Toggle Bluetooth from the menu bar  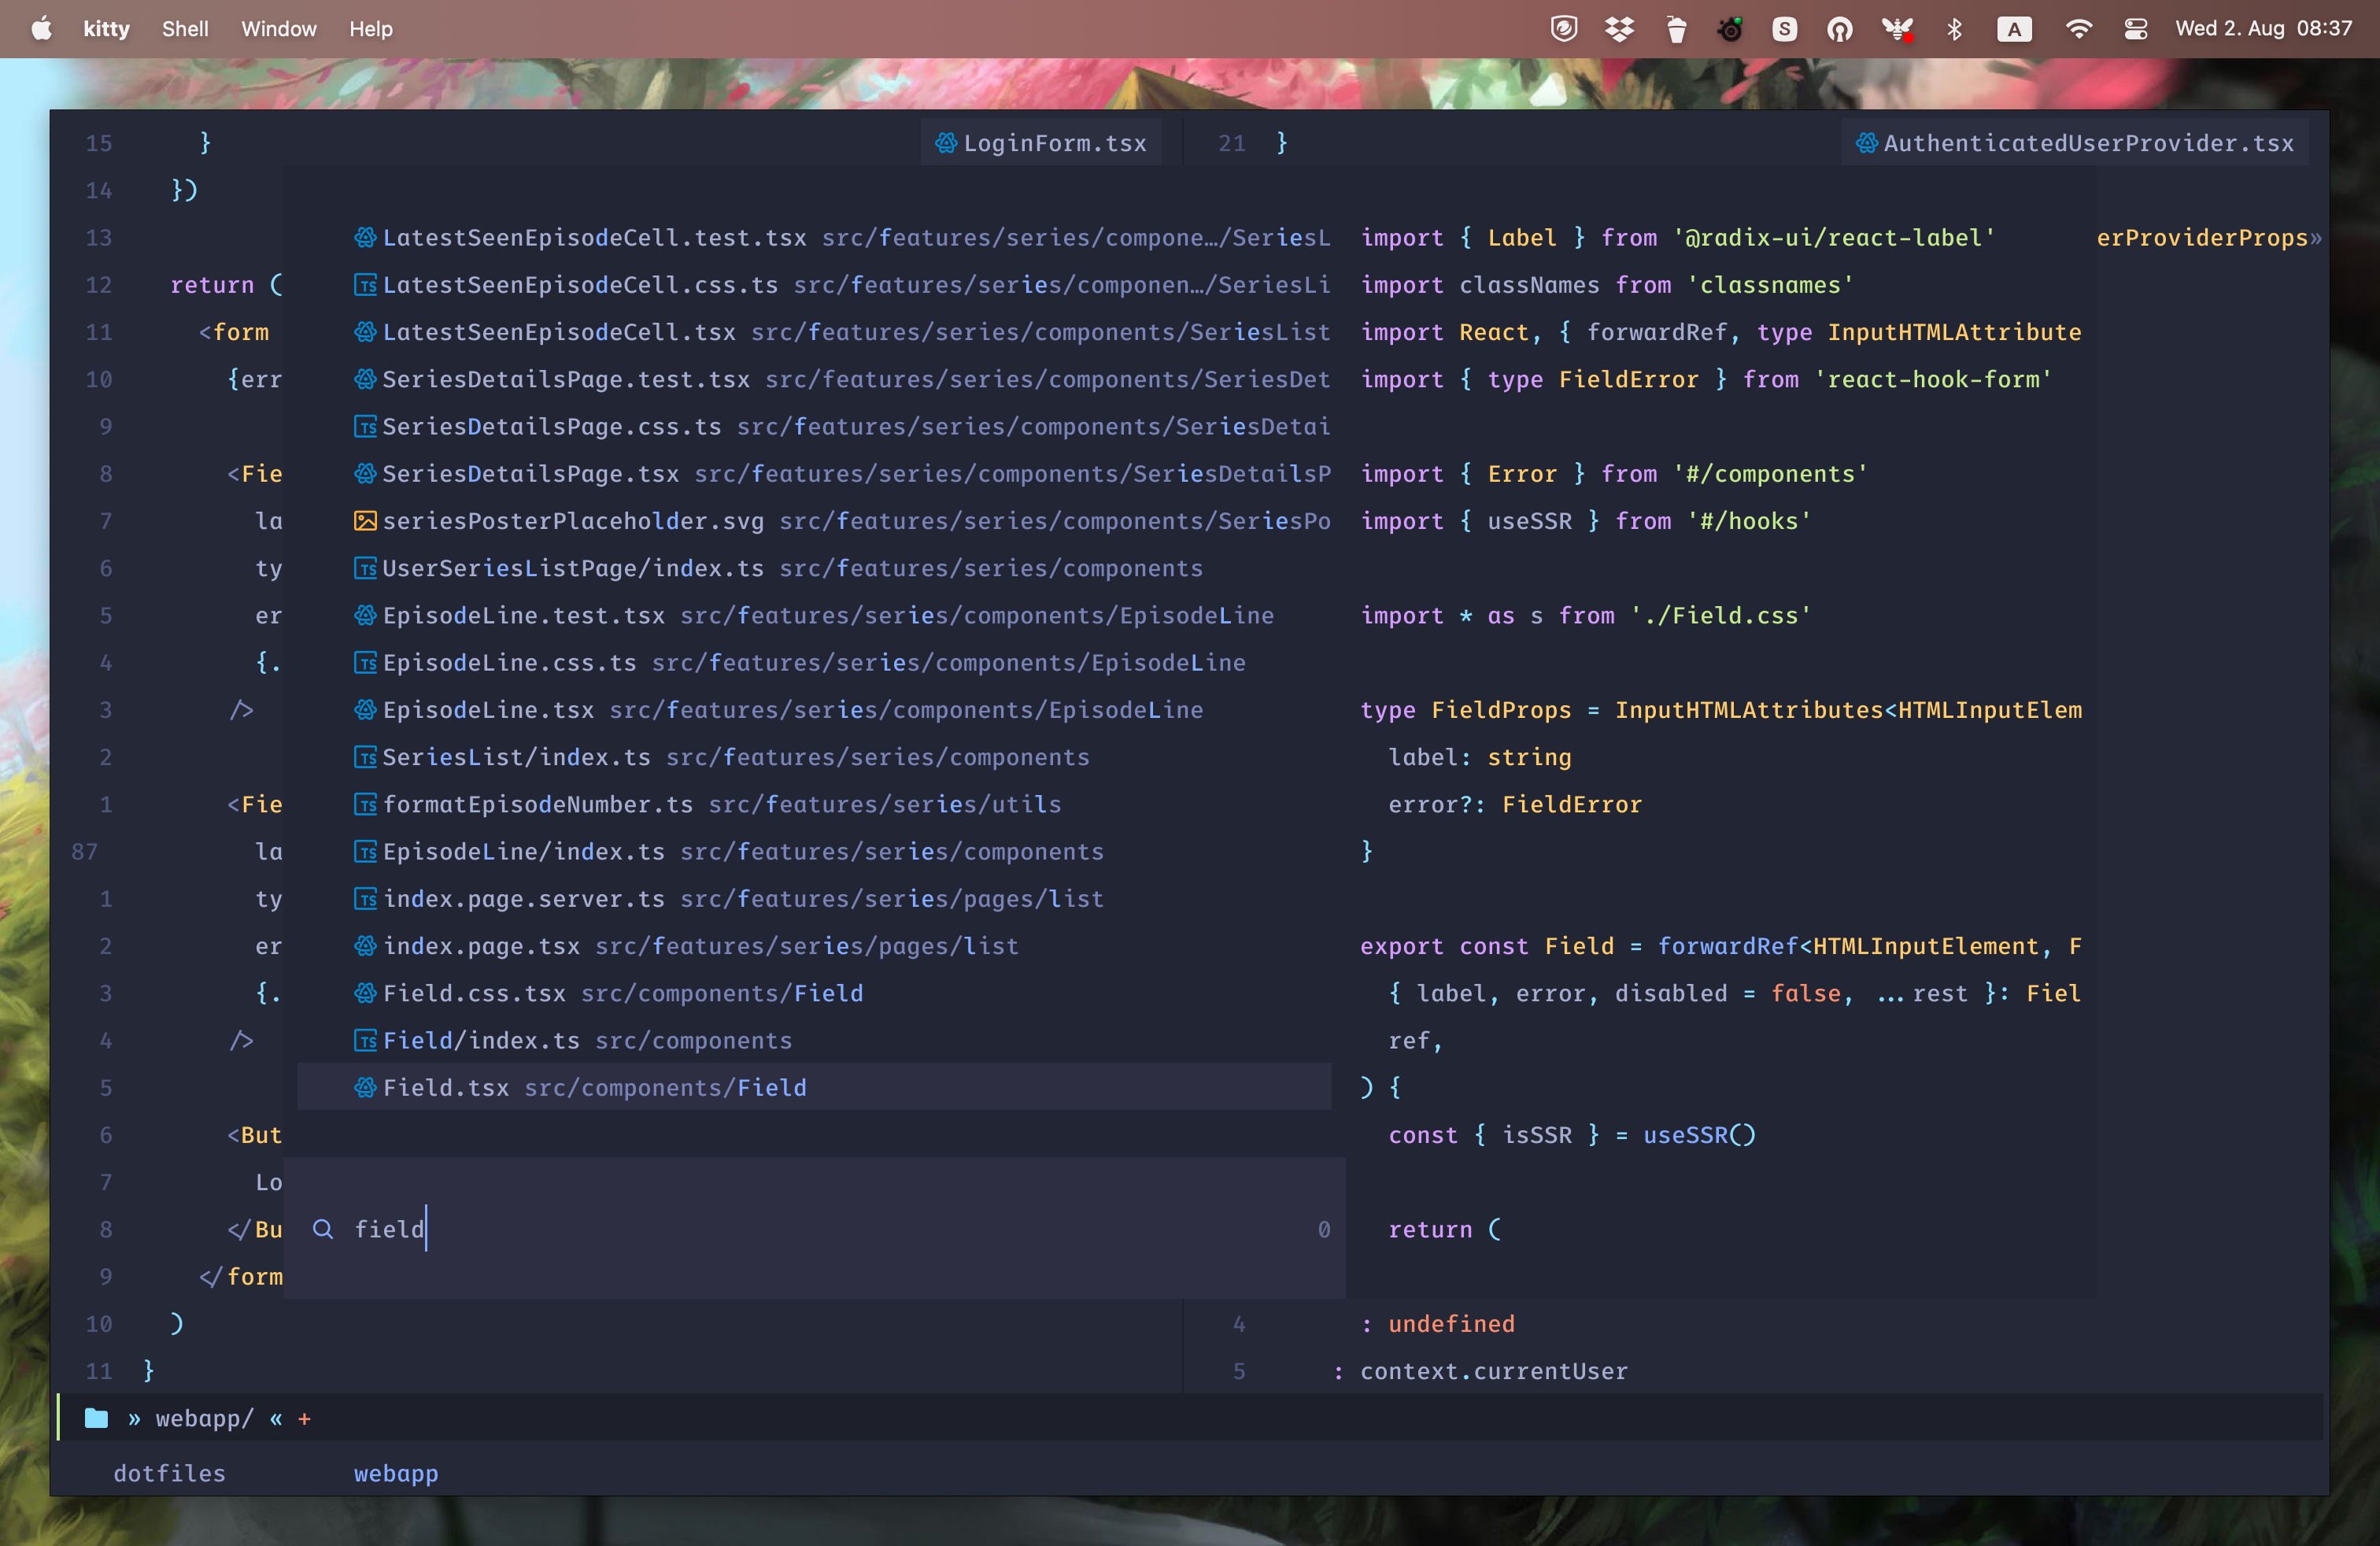coord(1955,29)
